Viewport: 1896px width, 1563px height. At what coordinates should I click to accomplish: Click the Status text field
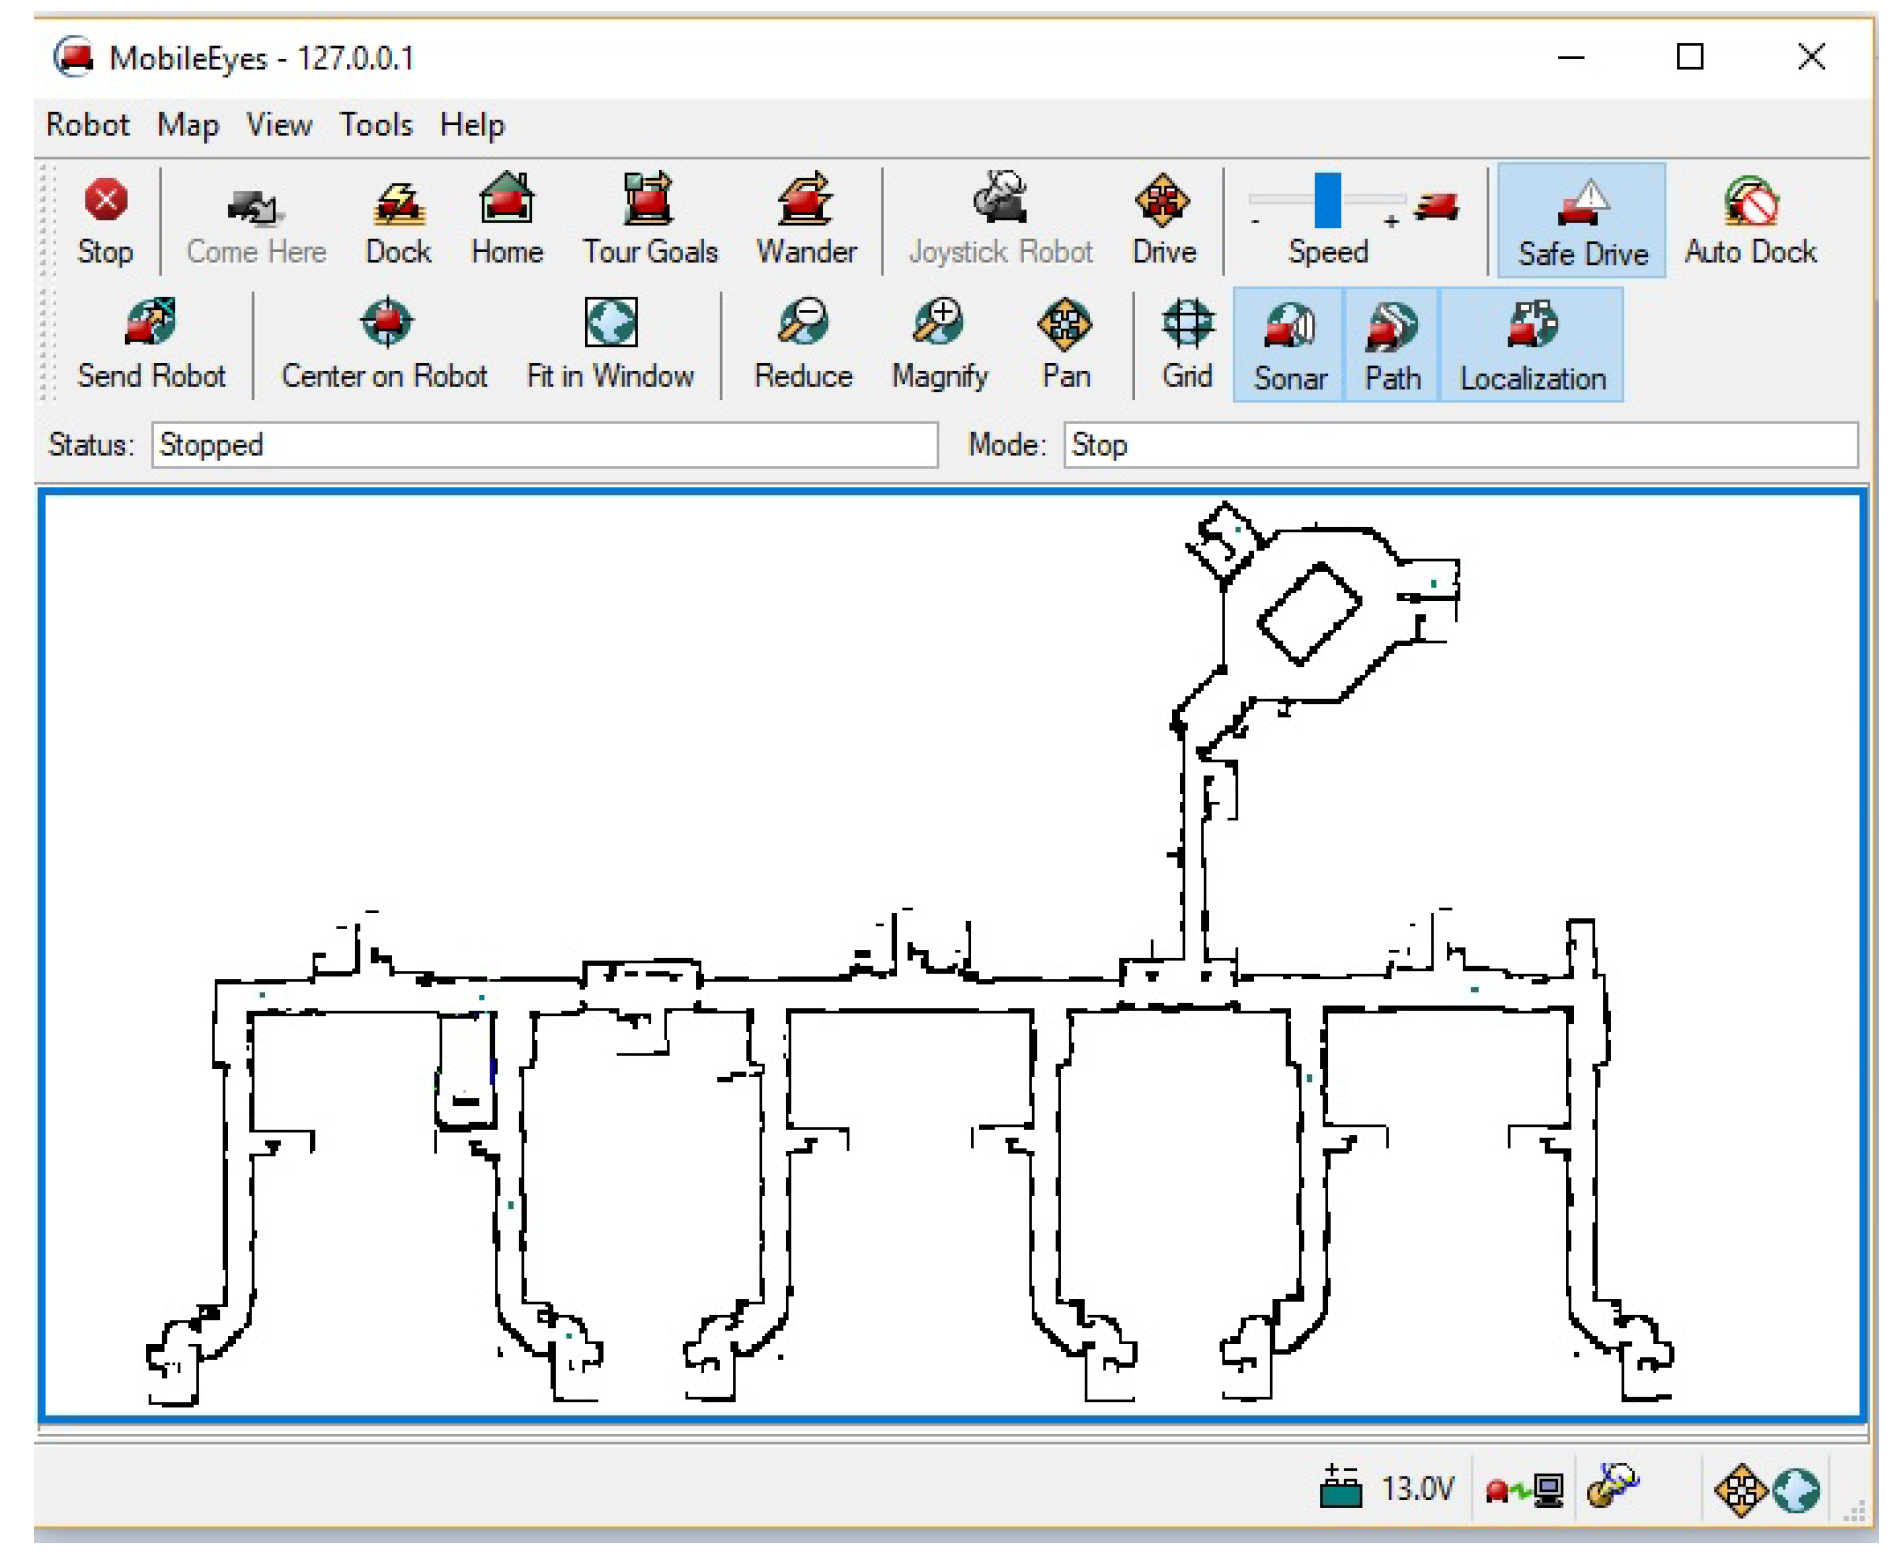(x=545, y=445)
